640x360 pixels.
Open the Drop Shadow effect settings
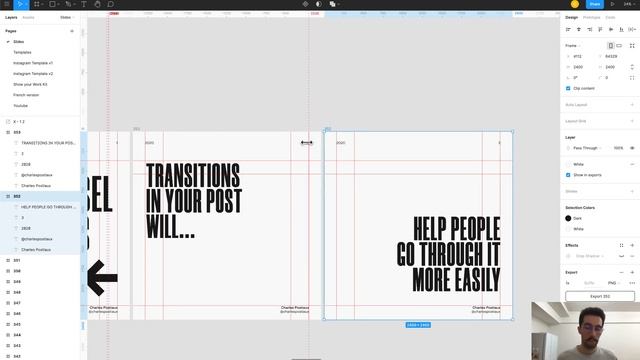(568, 256)
